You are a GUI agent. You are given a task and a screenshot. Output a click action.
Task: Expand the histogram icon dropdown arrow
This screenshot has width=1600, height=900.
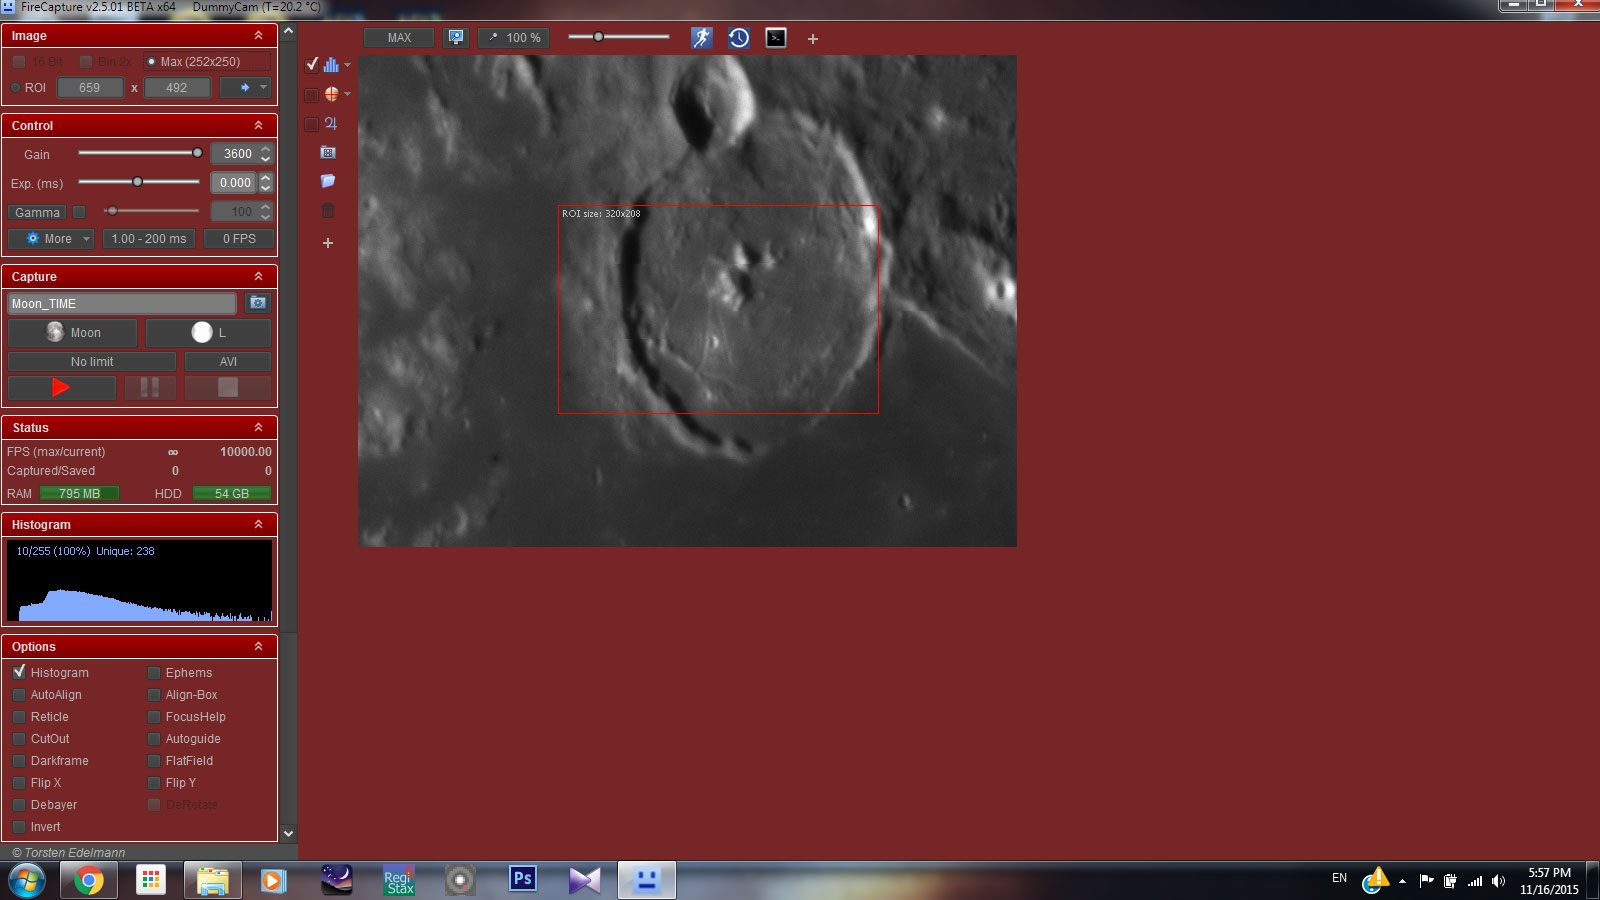pyautogui.click(x=347, y=65)
